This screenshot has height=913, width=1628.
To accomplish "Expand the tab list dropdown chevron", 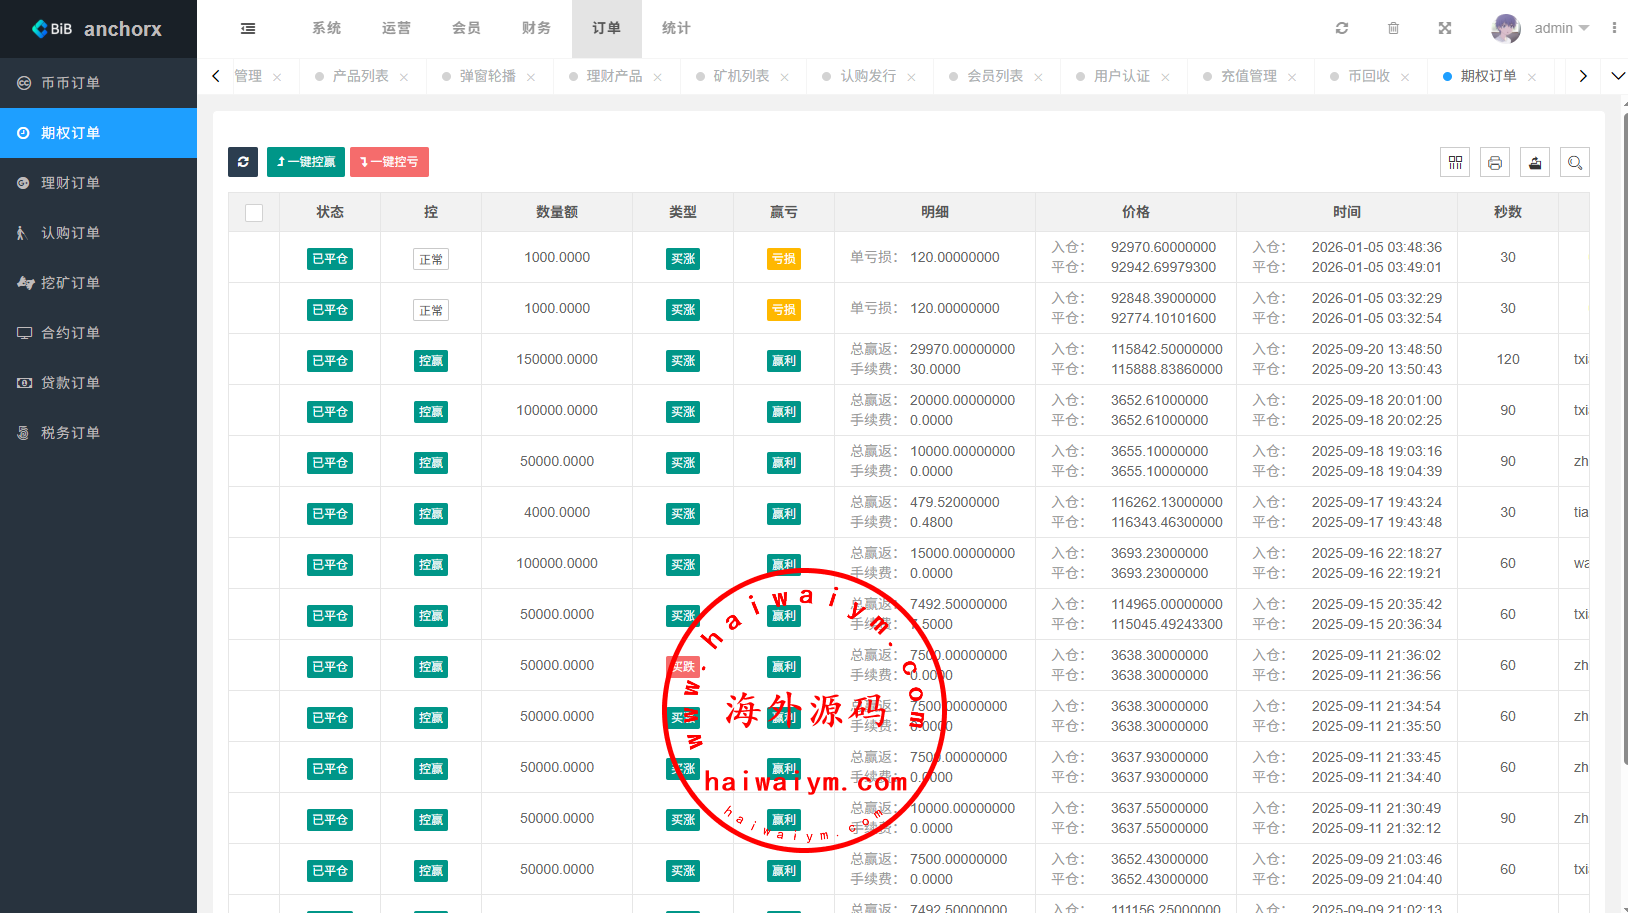I will (1618, 76).
